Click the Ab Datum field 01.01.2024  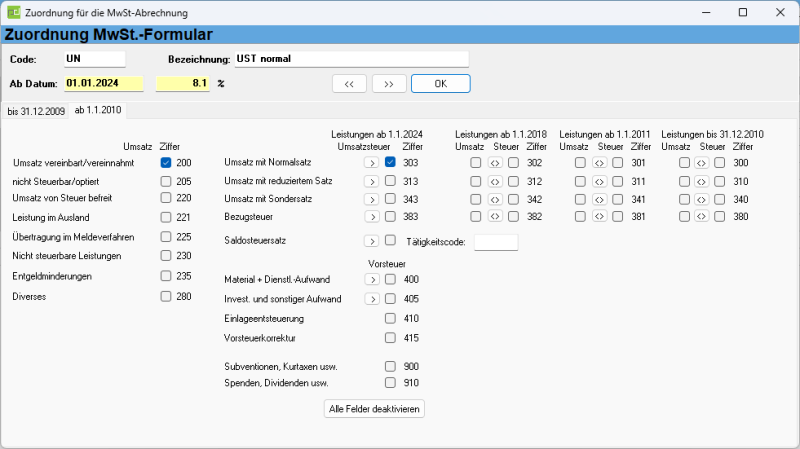(x=104, y=83)
